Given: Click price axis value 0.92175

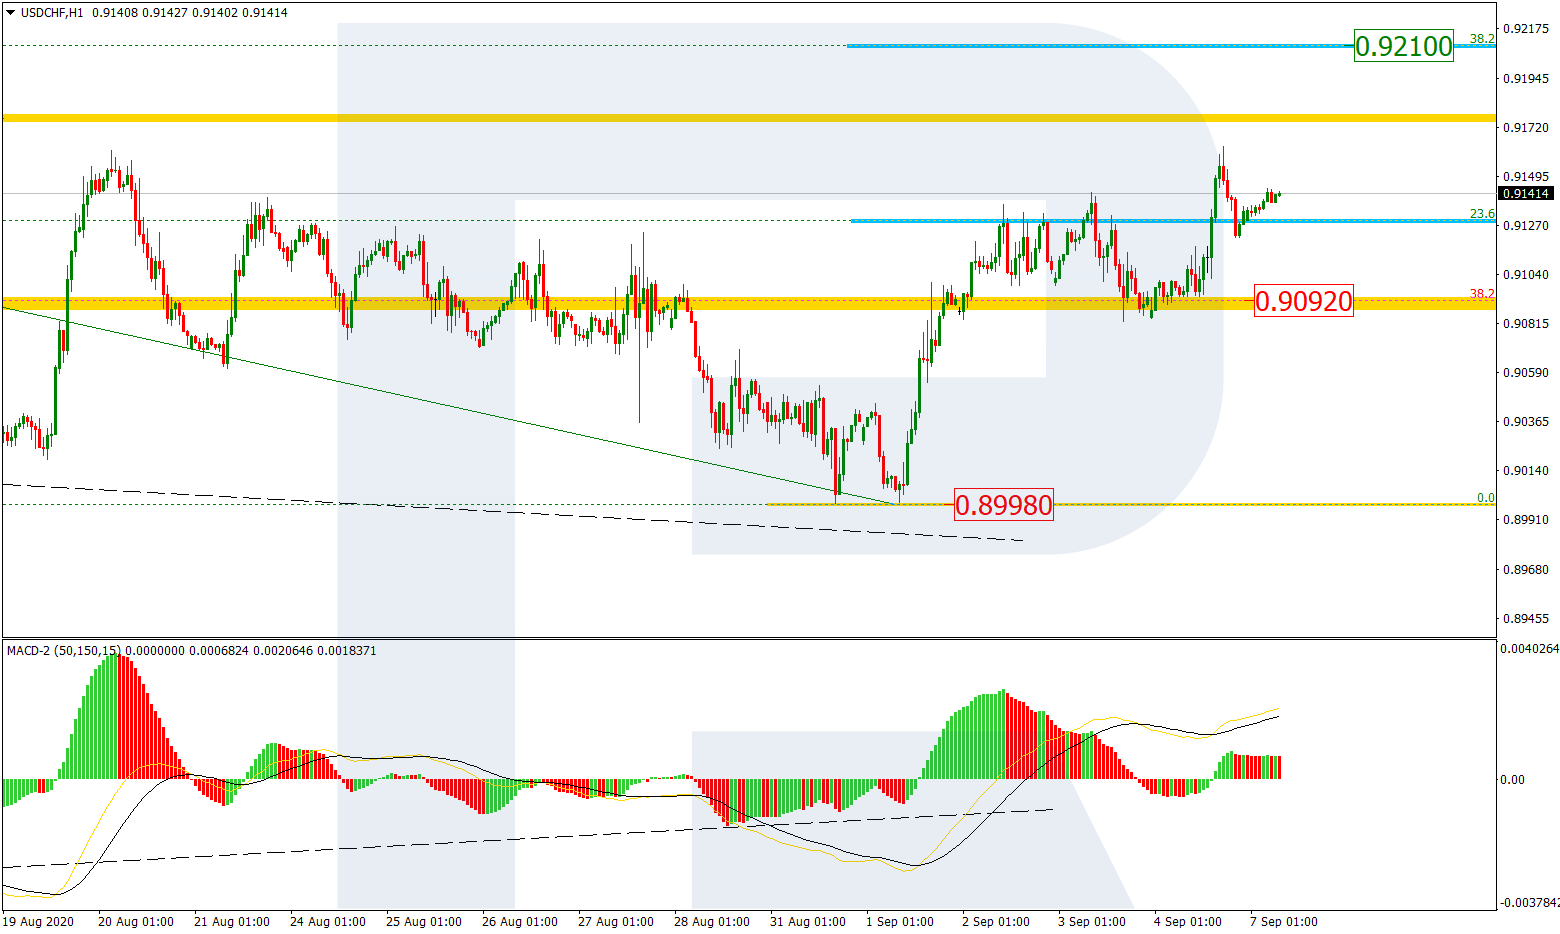Looking at the screenshot, I should pos(1526,29).
